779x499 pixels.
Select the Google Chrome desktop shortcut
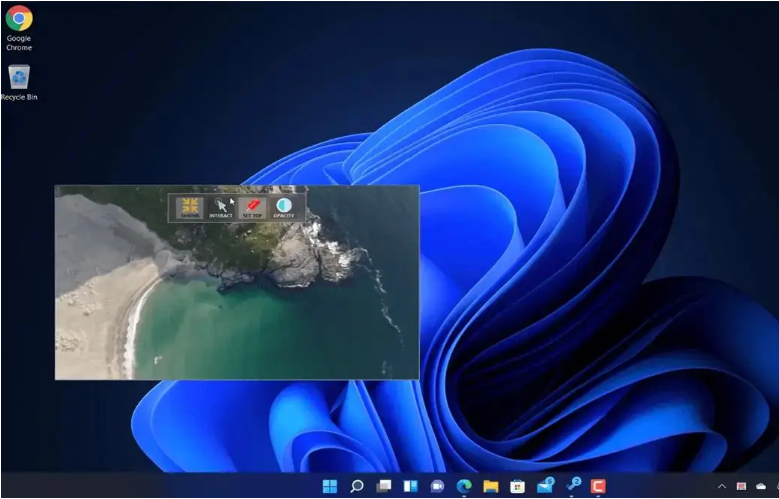19,28
